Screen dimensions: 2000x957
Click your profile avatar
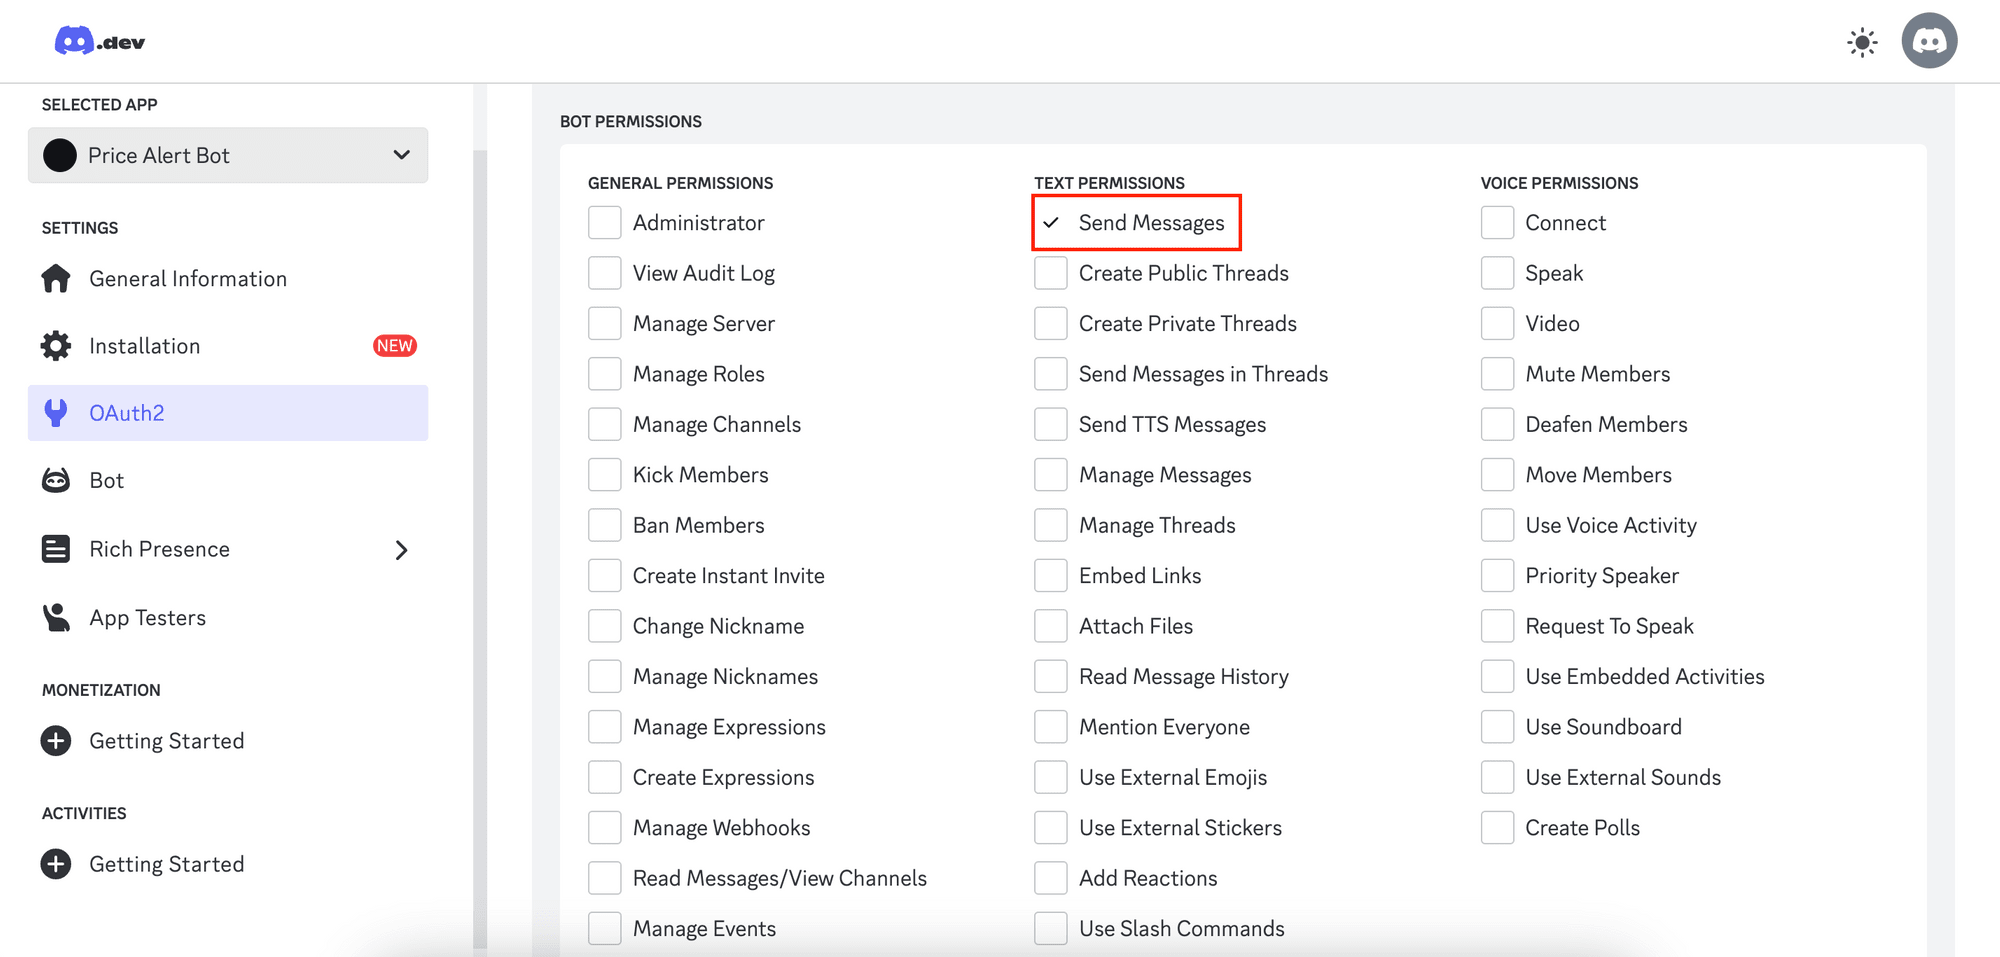click(x=1930, y=40)
